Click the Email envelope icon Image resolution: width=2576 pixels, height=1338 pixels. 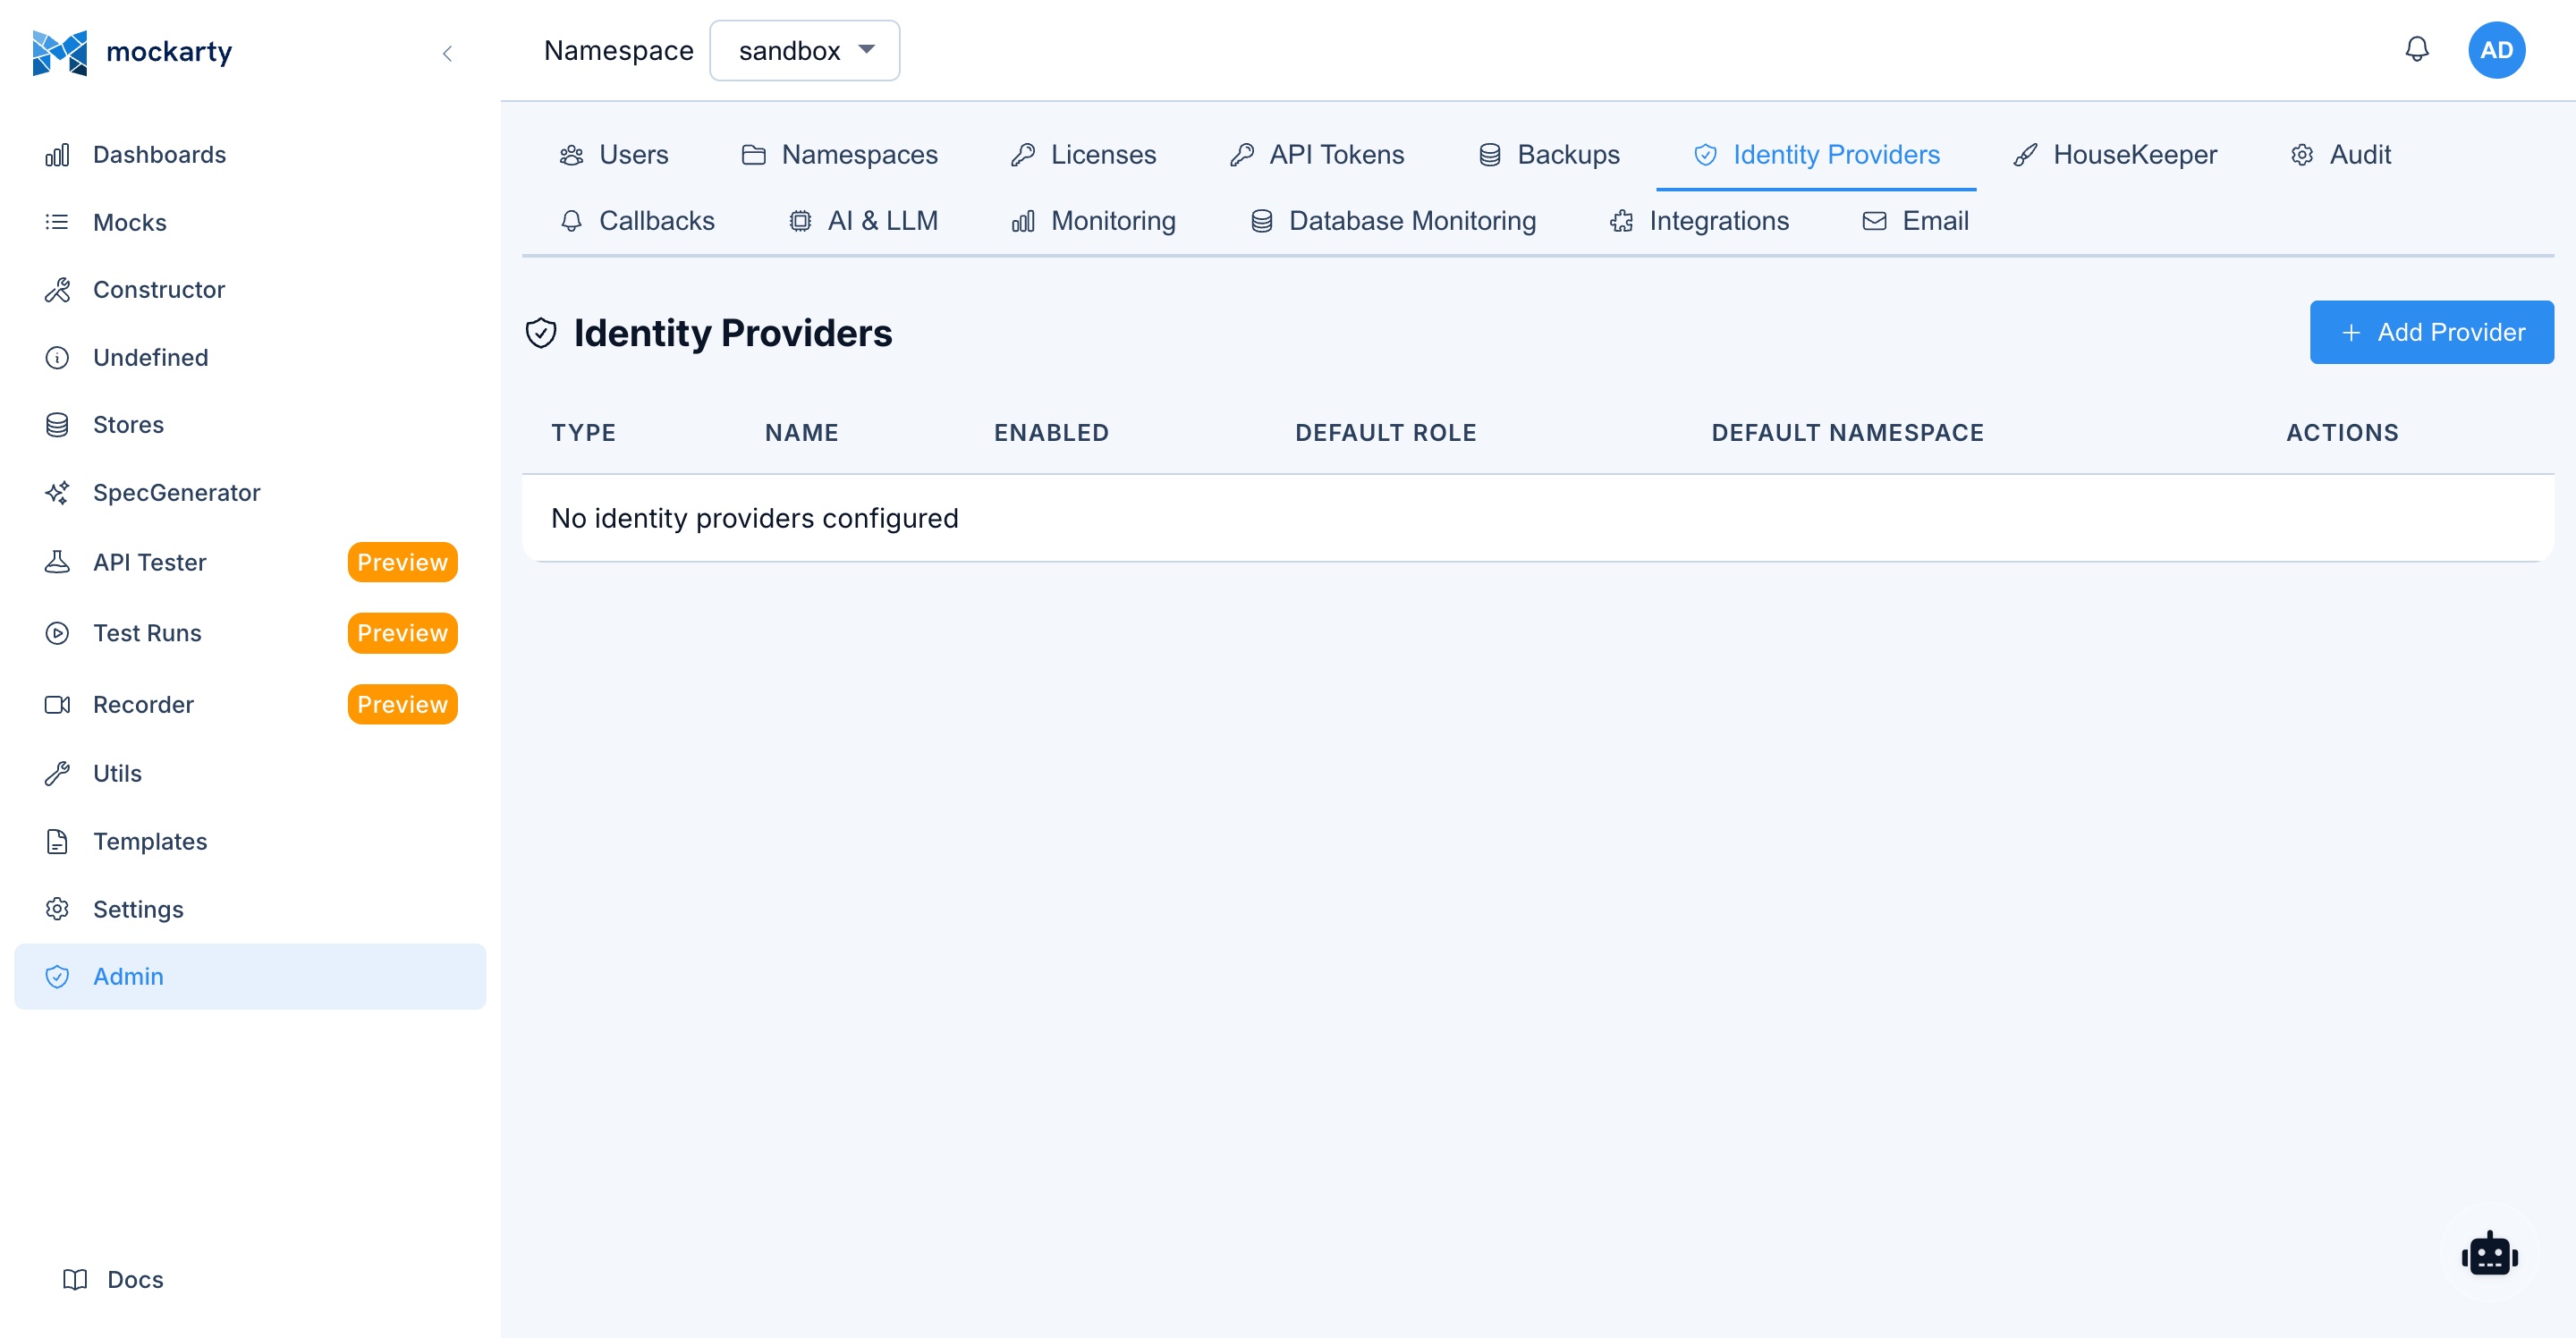tap(1874, 221)
